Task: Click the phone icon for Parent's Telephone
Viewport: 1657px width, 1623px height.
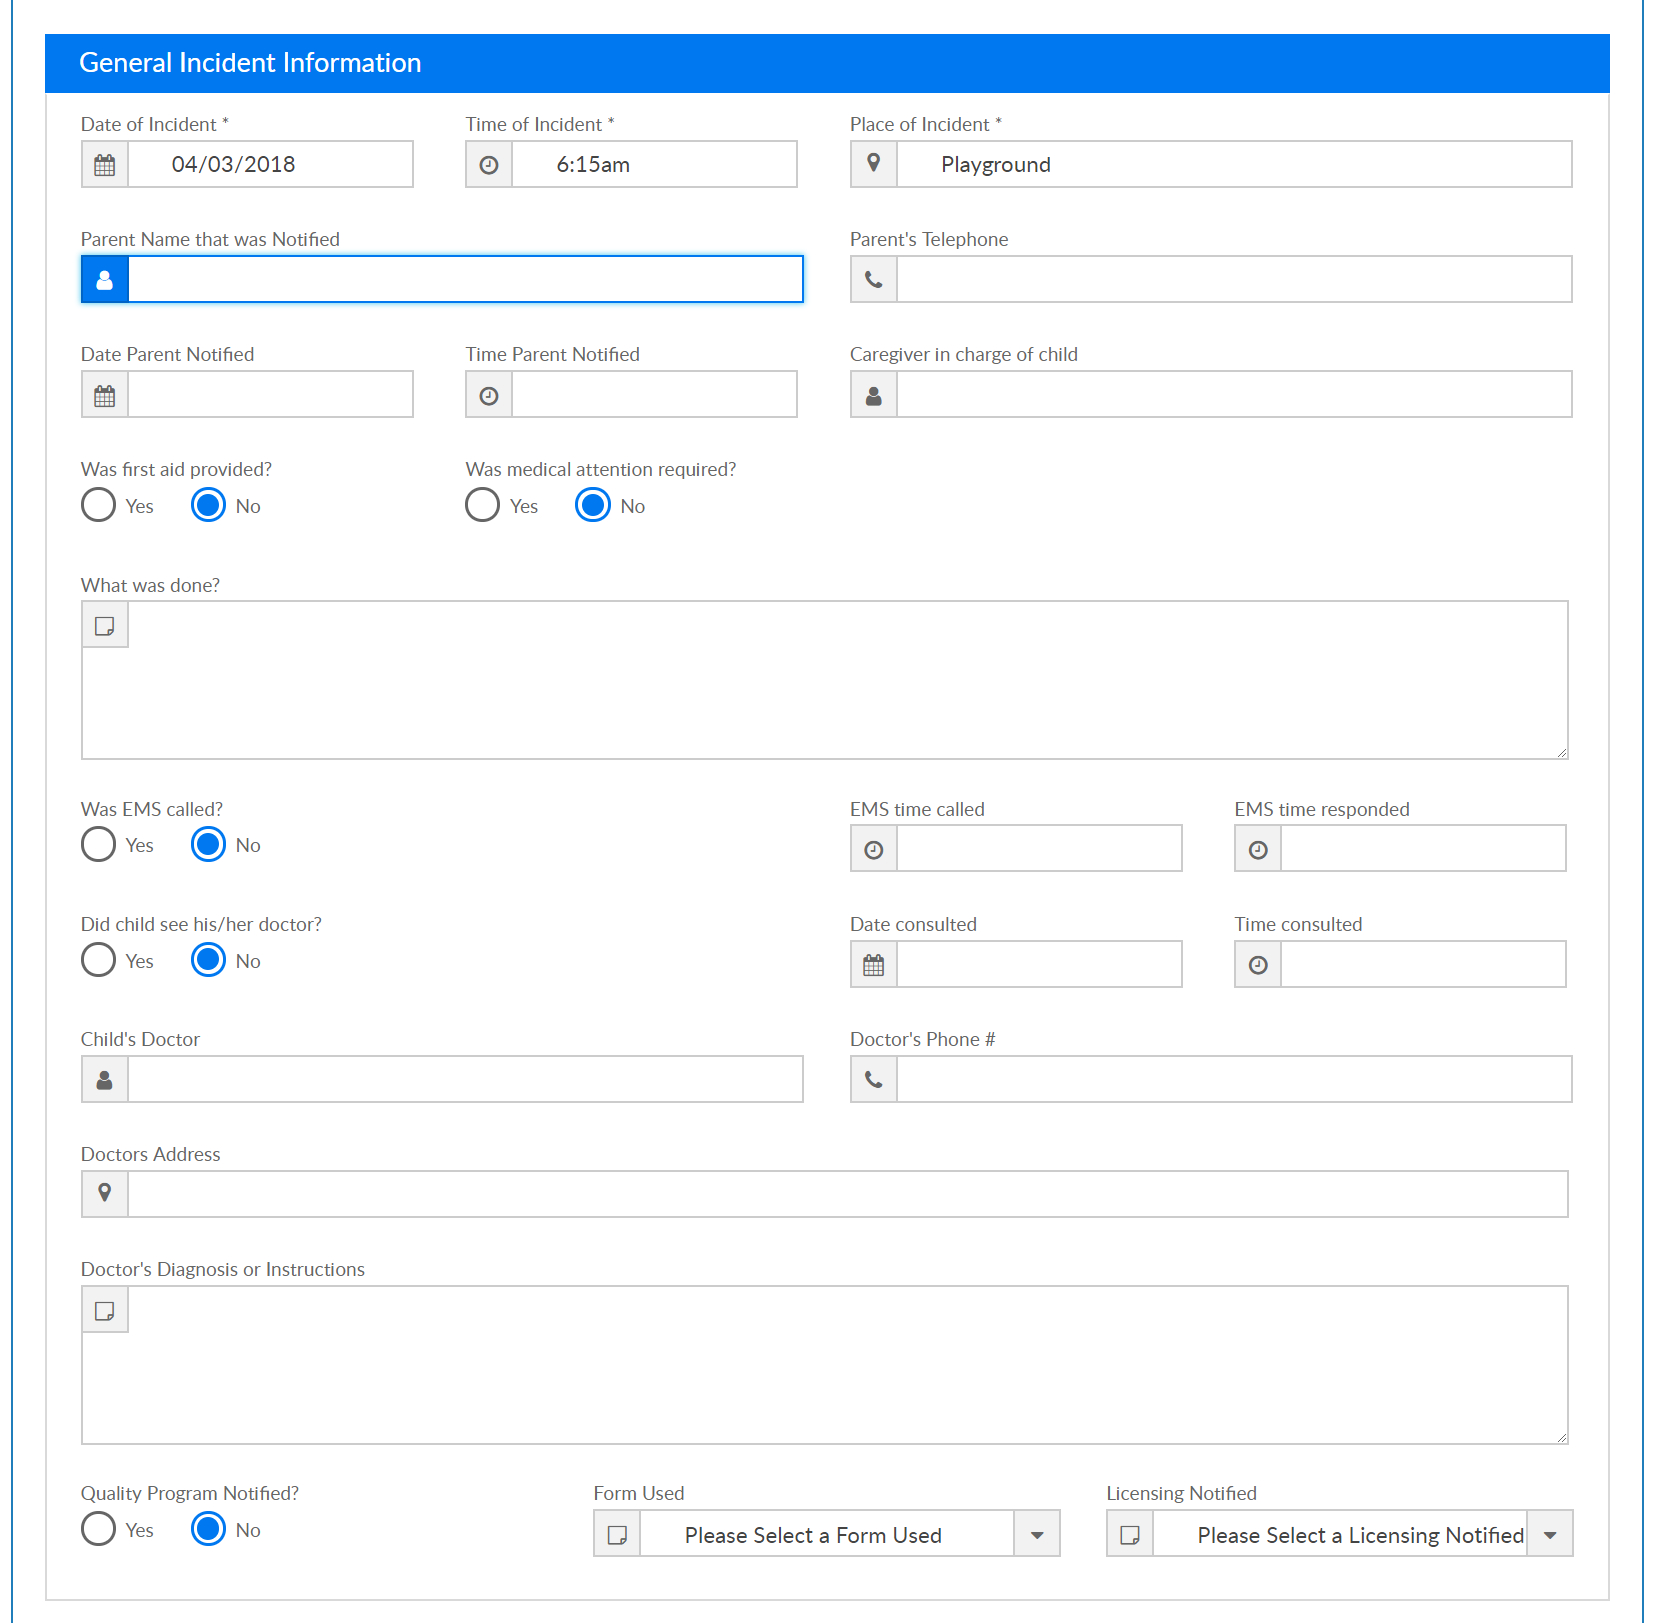Action: point(874,280)
